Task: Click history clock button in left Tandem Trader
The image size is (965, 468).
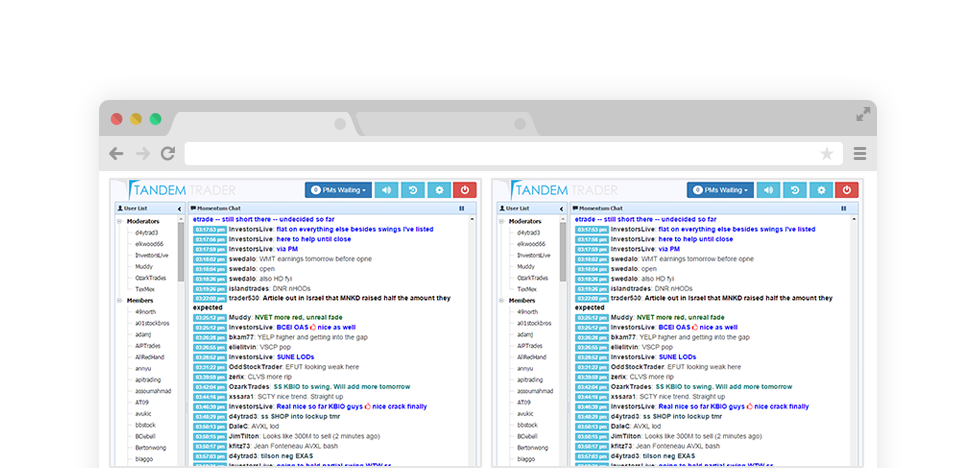Action: 413,190
